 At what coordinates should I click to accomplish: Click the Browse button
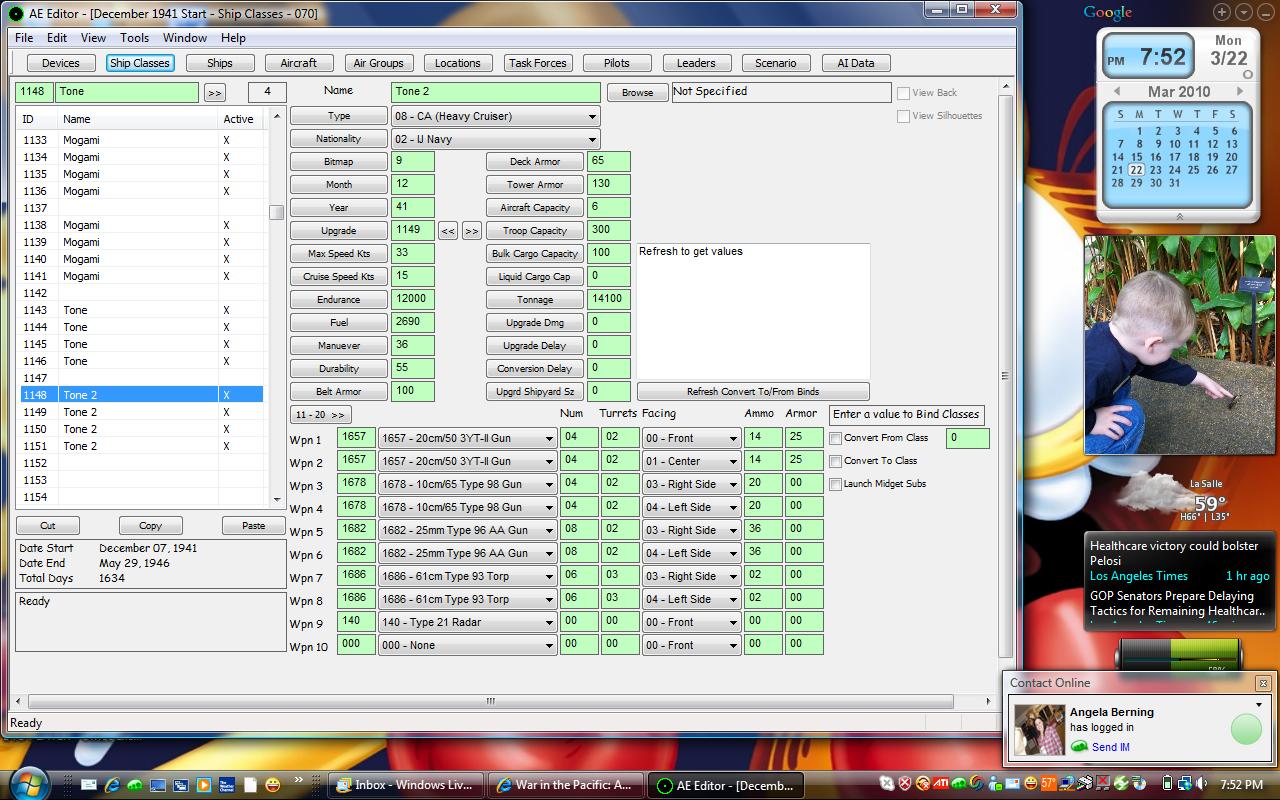pyautogui.click(x=637, y=93)
